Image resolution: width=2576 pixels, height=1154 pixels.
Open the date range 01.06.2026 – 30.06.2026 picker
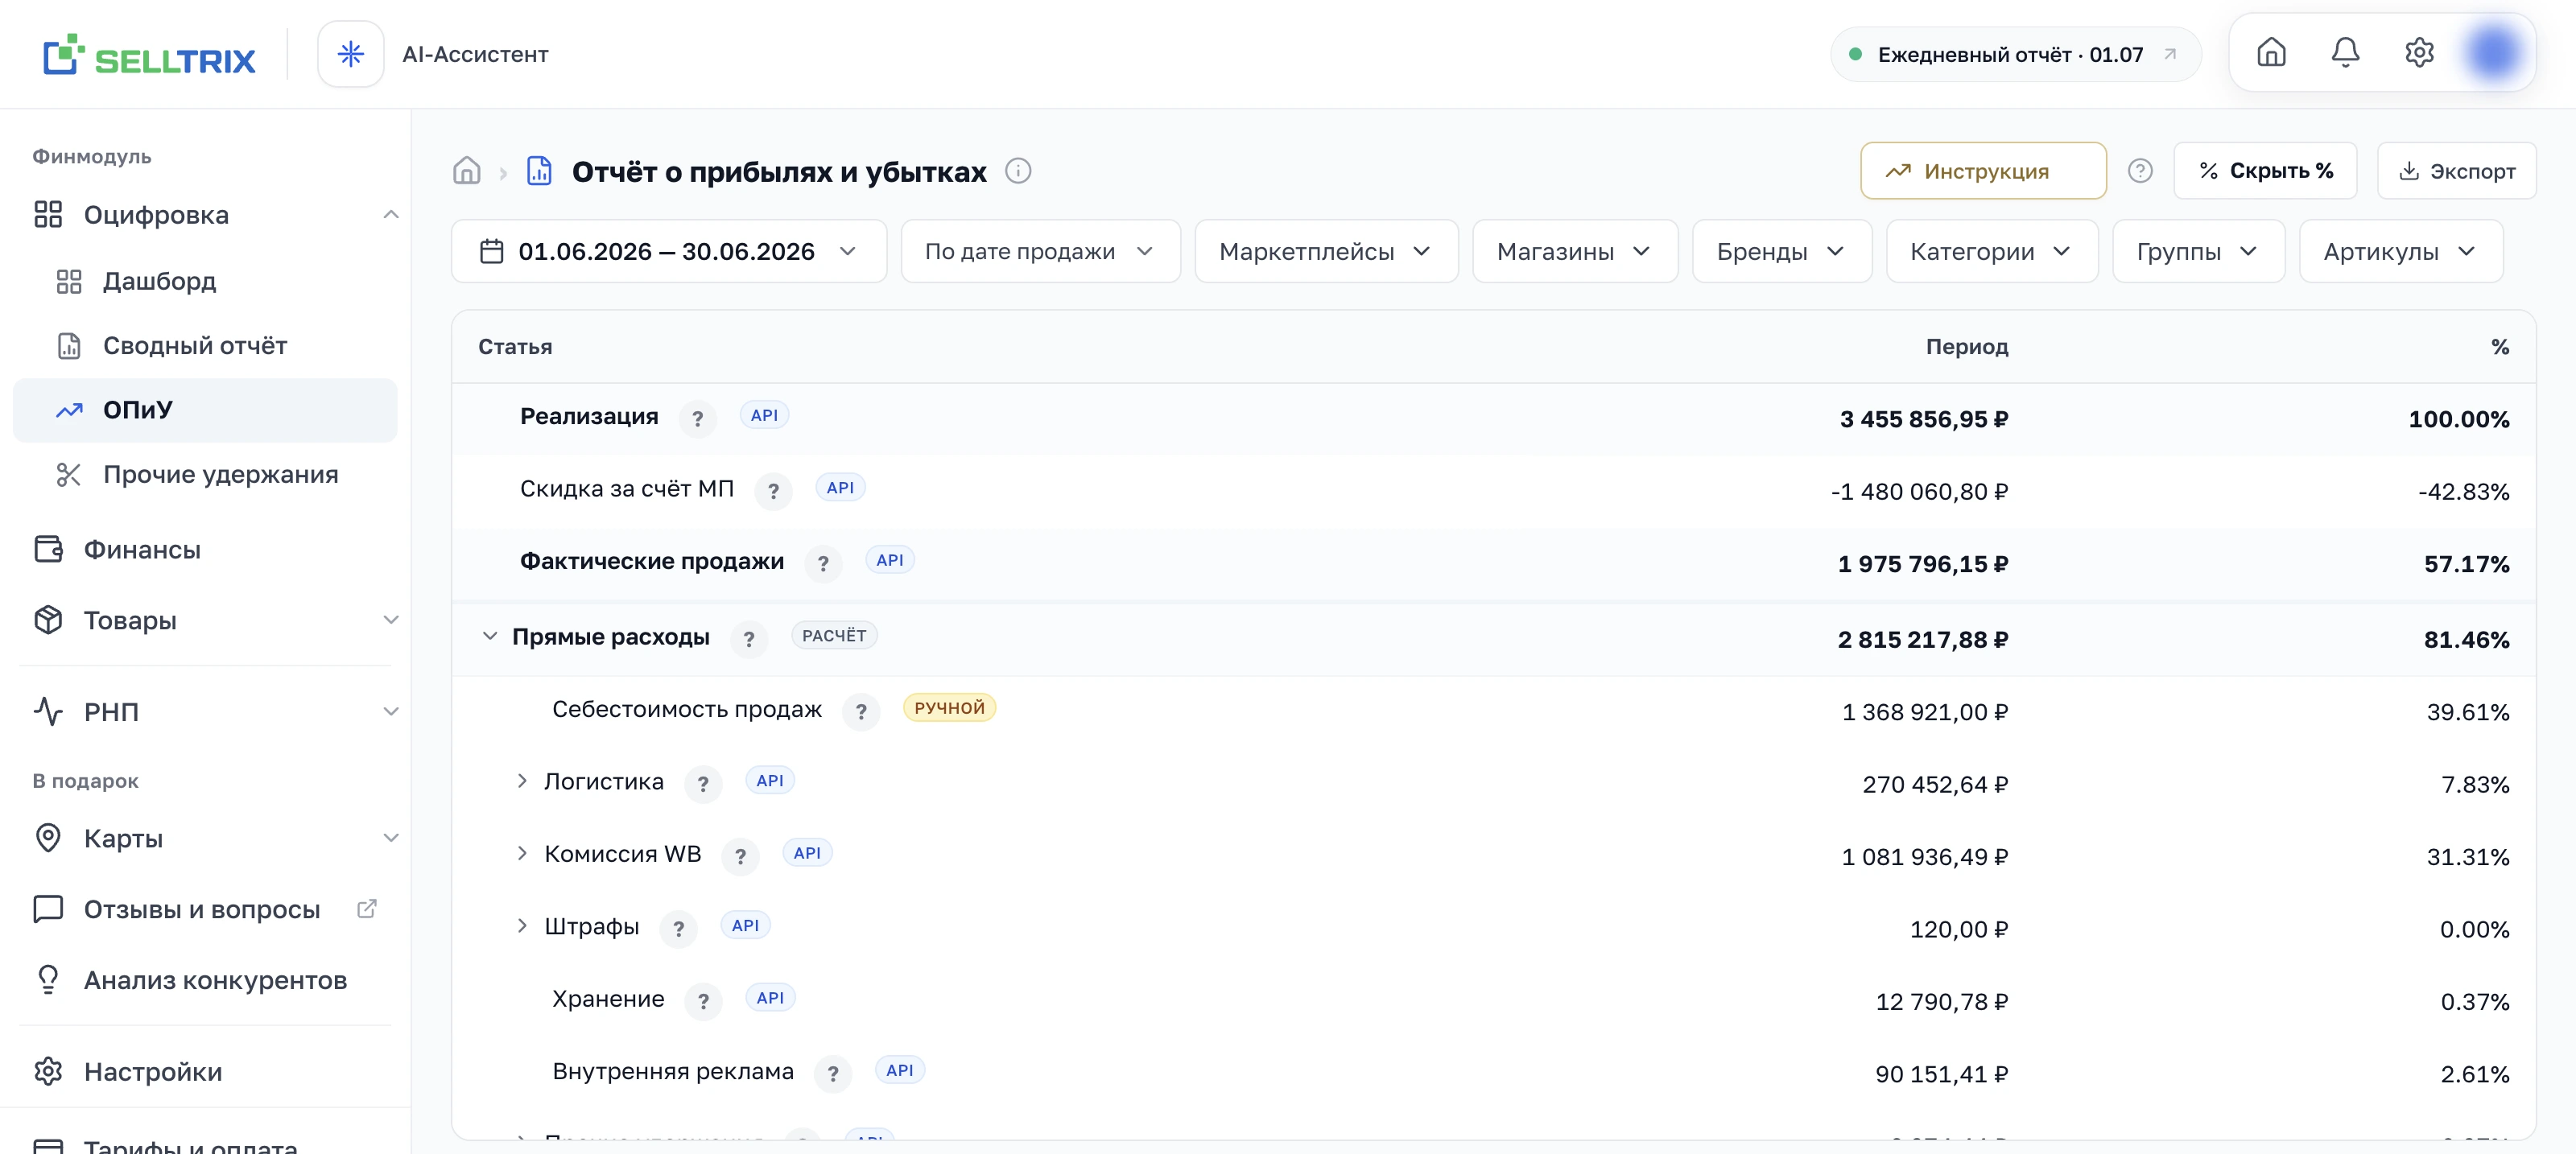668,251
